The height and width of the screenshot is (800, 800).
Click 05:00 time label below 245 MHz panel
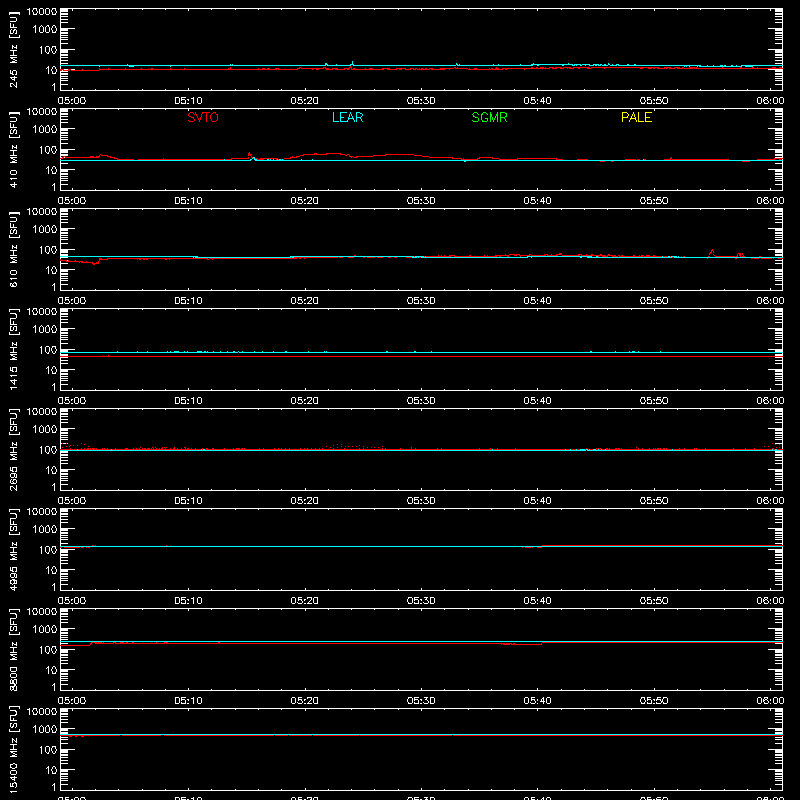tap(72, 101)
